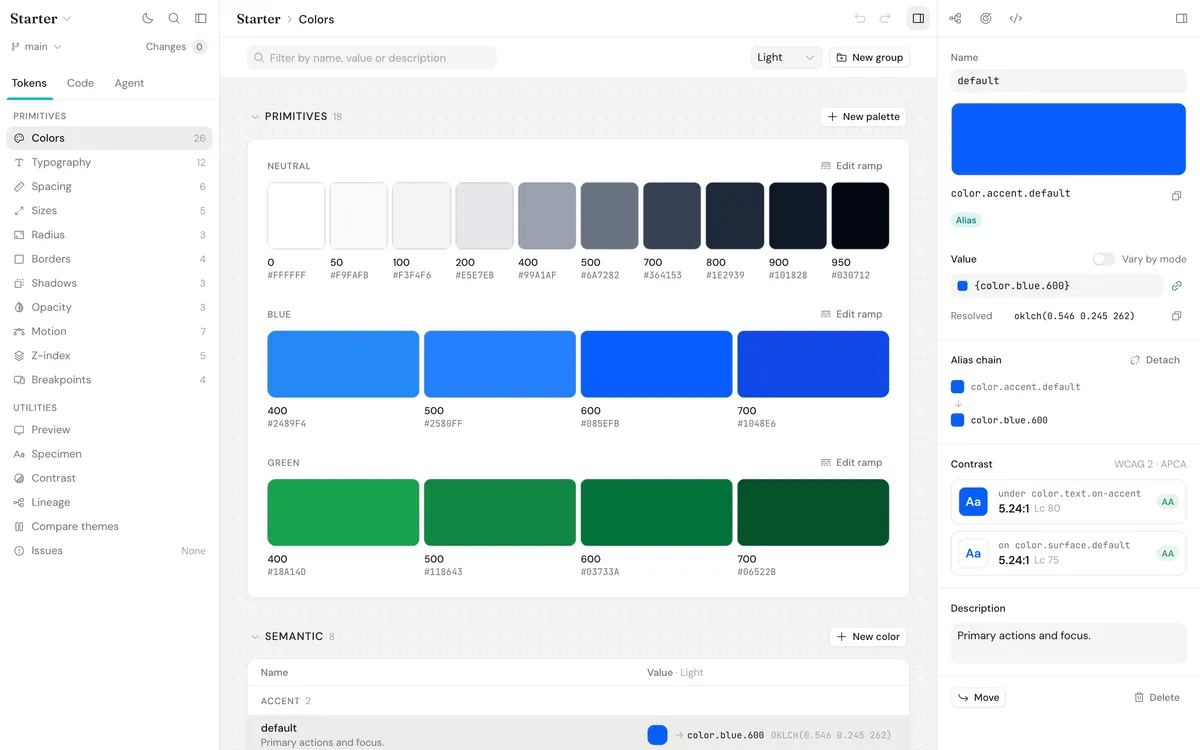Copy the color.accent.default token name
This screenshot has width=1200, height=750.
(x=1176, y=196)
